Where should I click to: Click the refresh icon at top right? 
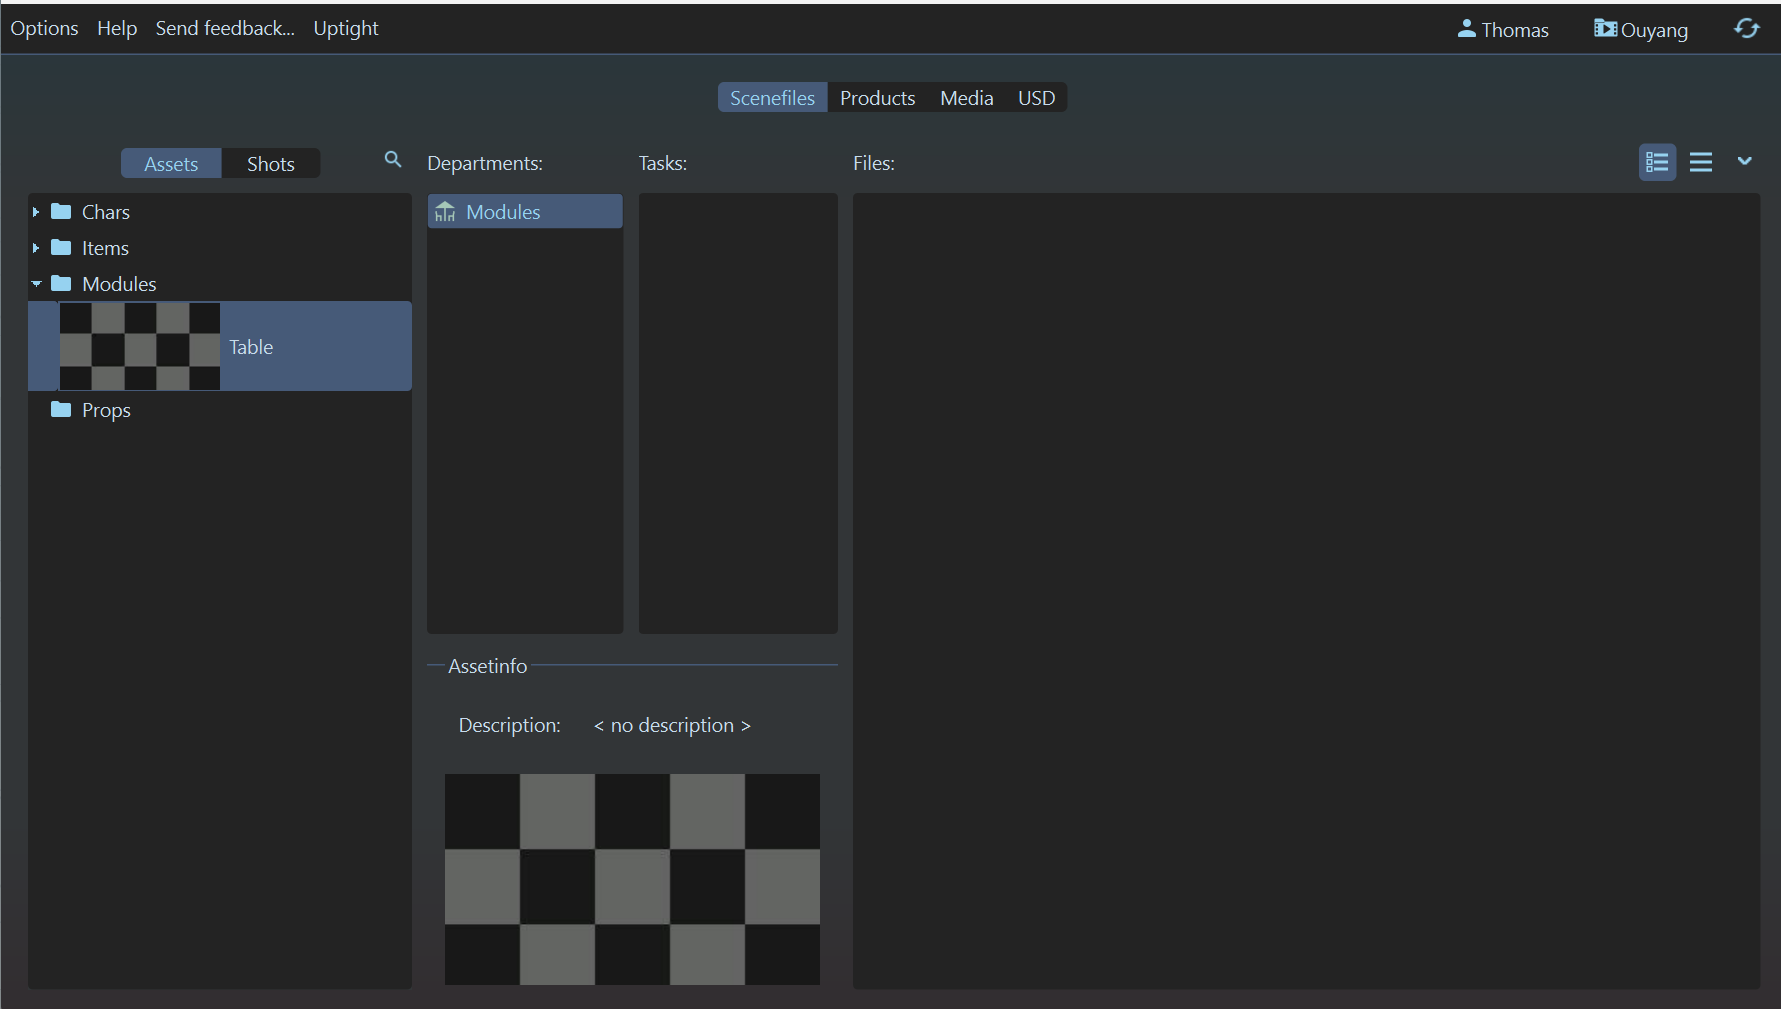tap(1746, 29)
